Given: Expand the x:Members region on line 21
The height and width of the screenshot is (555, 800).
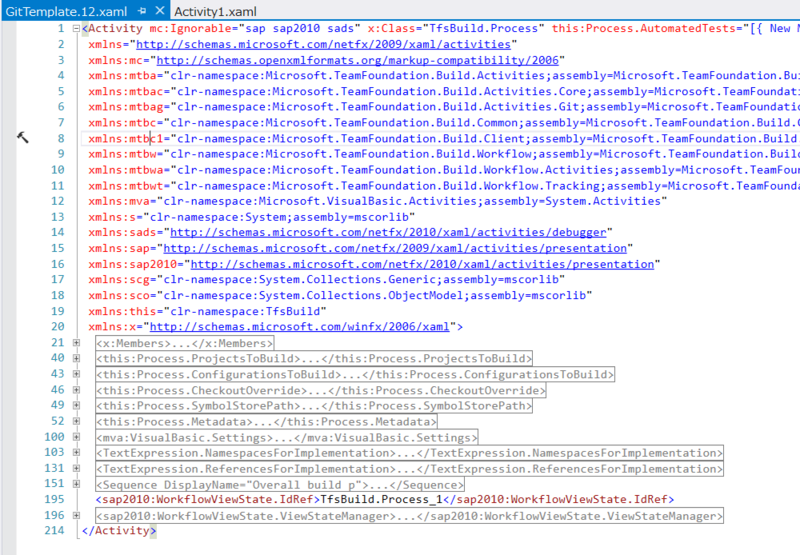Looking at the screenshot, I should click(76, 343).
